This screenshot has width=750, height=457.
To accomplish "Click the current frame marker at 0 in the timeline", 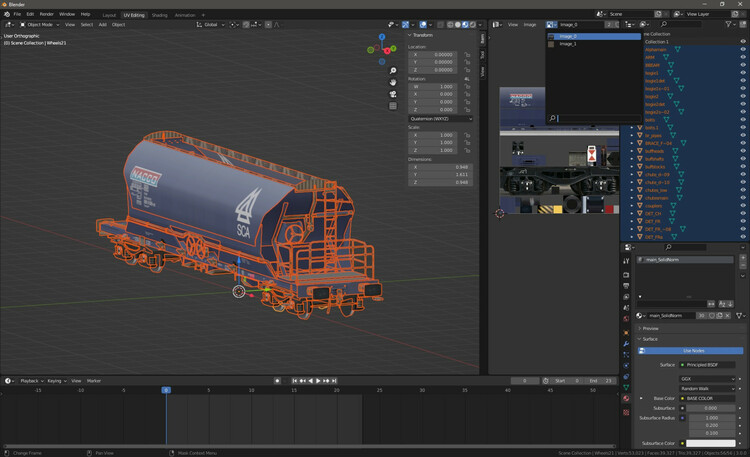I will click(x=166, y=390).
